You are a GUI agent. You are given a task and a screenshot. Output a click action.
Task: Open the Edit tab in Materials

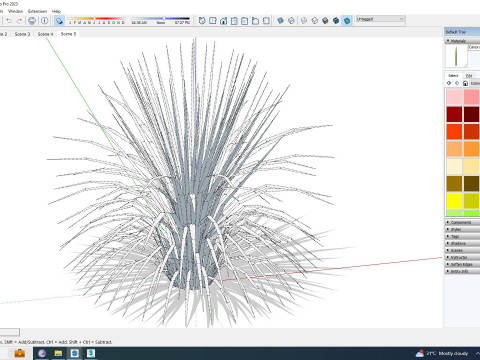(x=469, y=76)
